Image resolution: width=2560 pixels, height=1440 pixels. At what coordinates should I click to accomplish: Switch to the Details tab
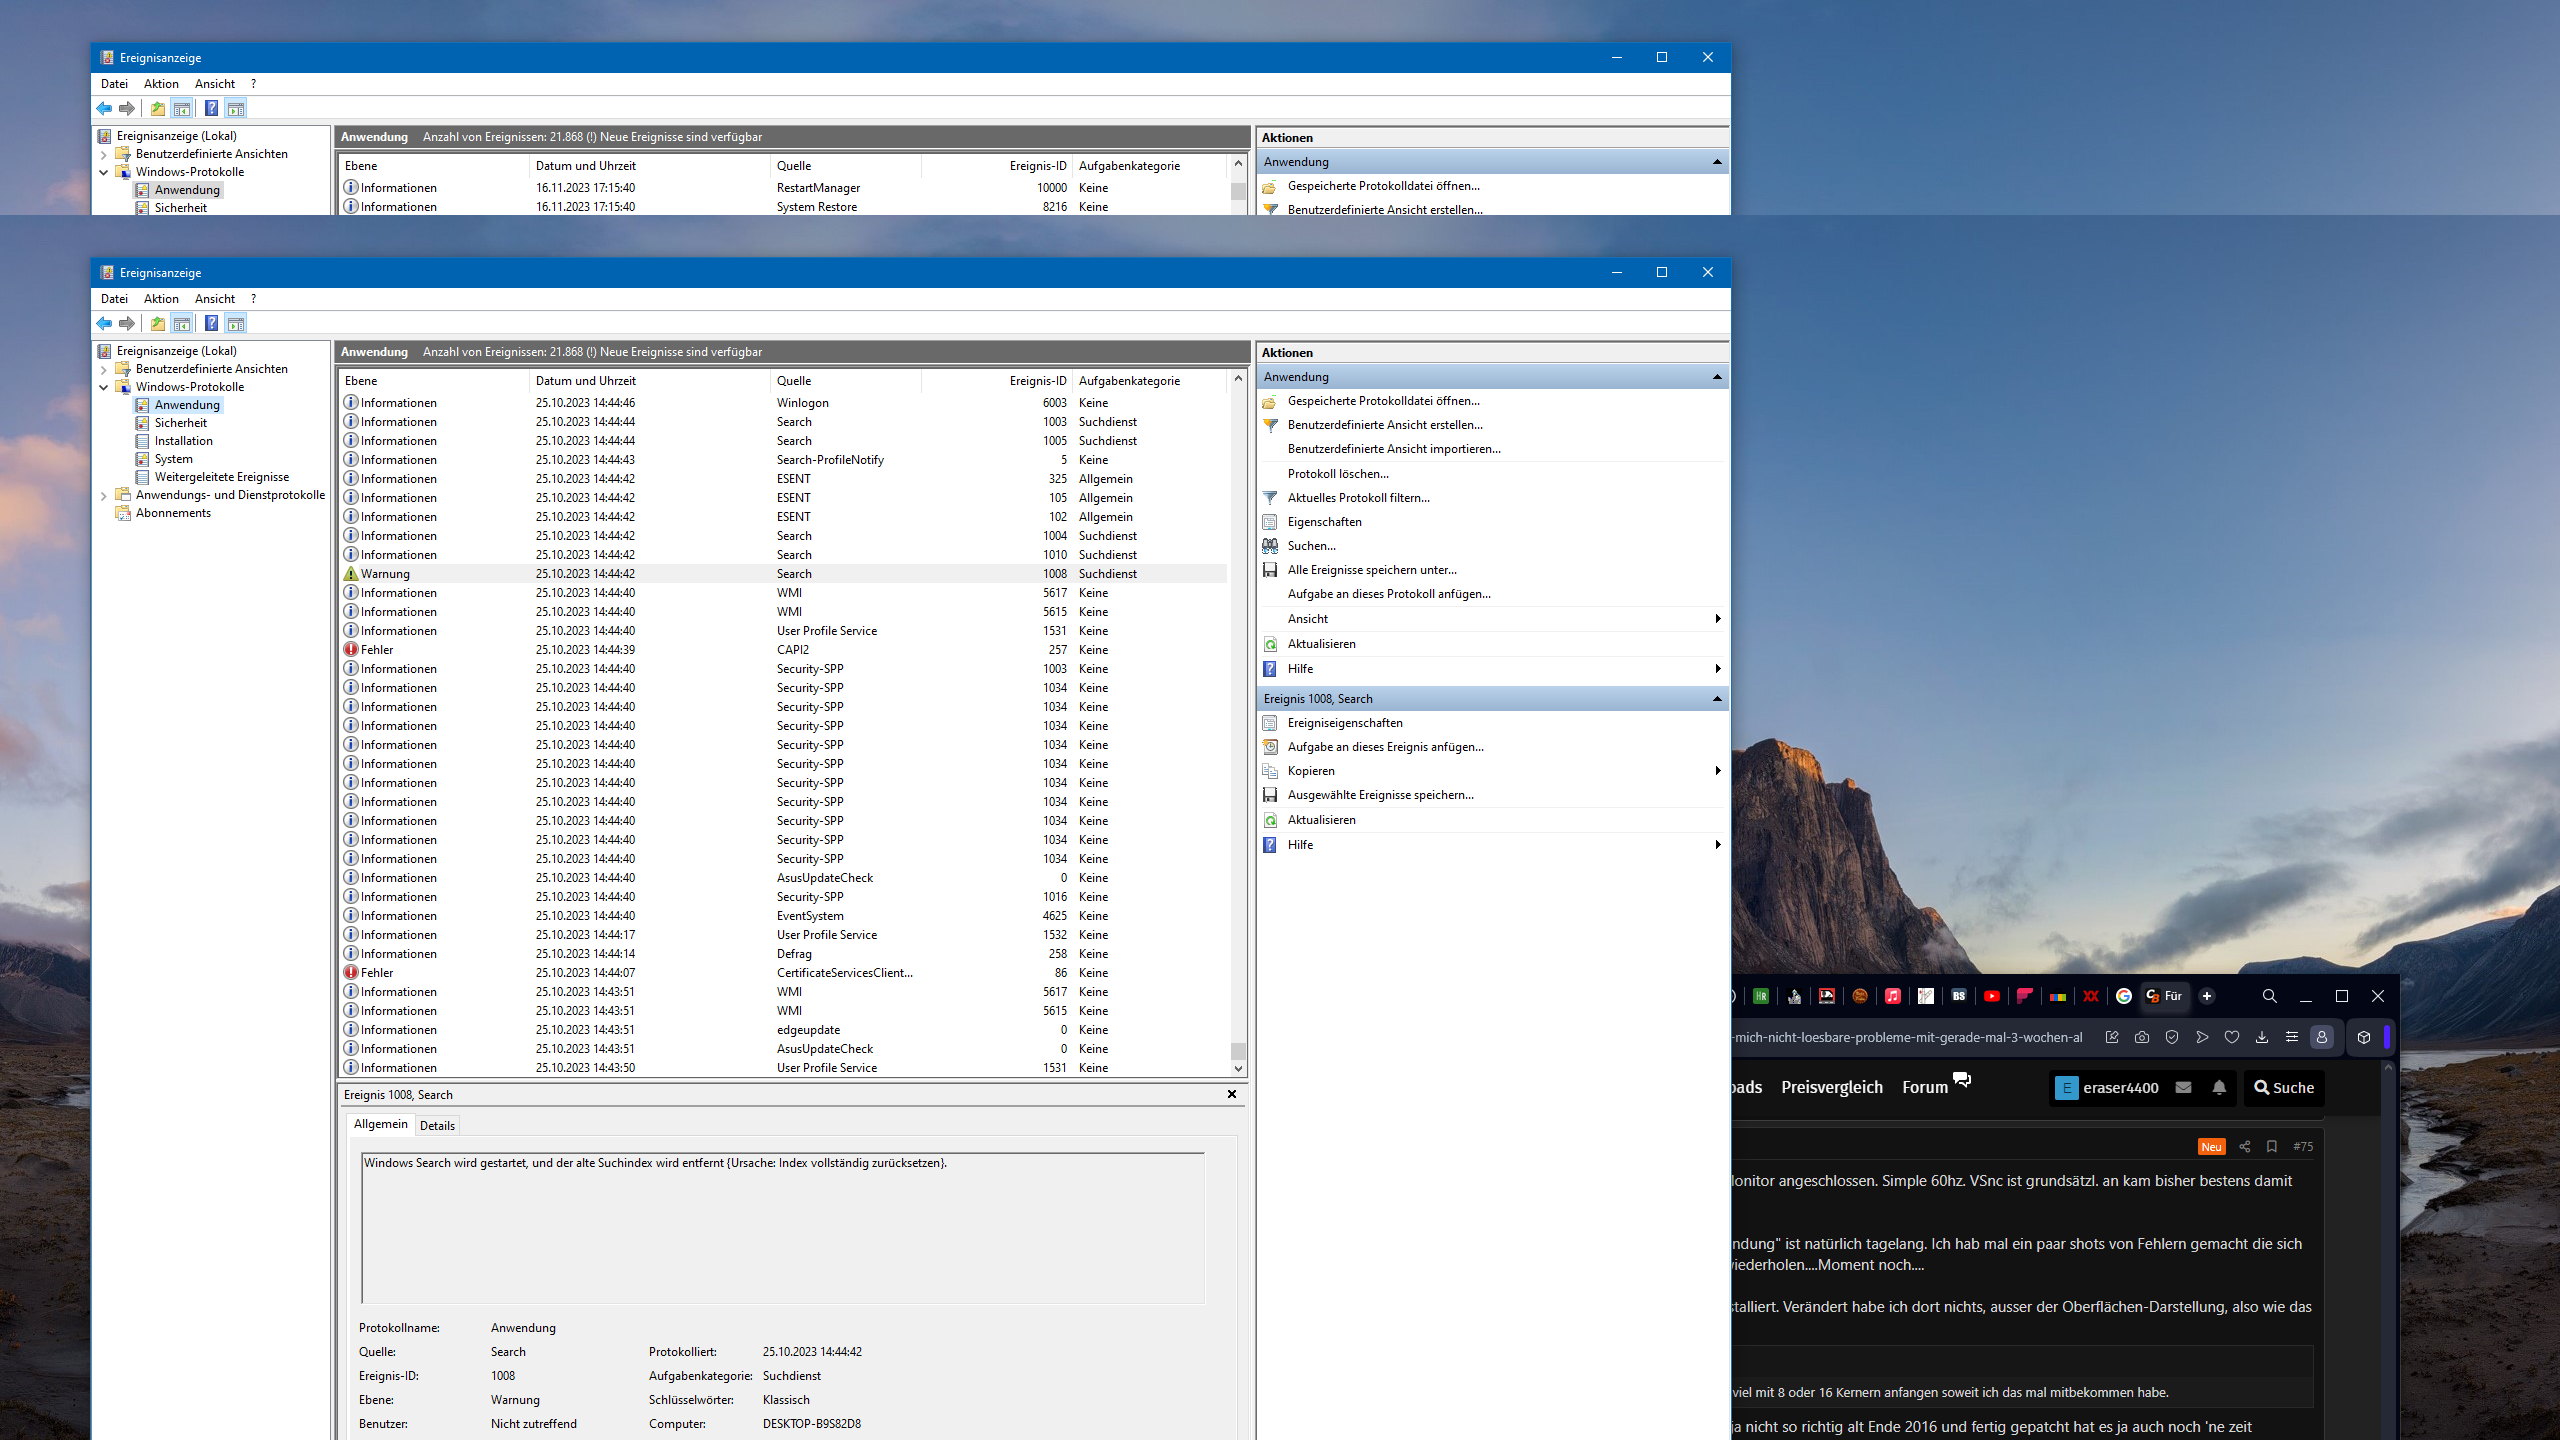pyautogui.click(x=437, y=1125)
